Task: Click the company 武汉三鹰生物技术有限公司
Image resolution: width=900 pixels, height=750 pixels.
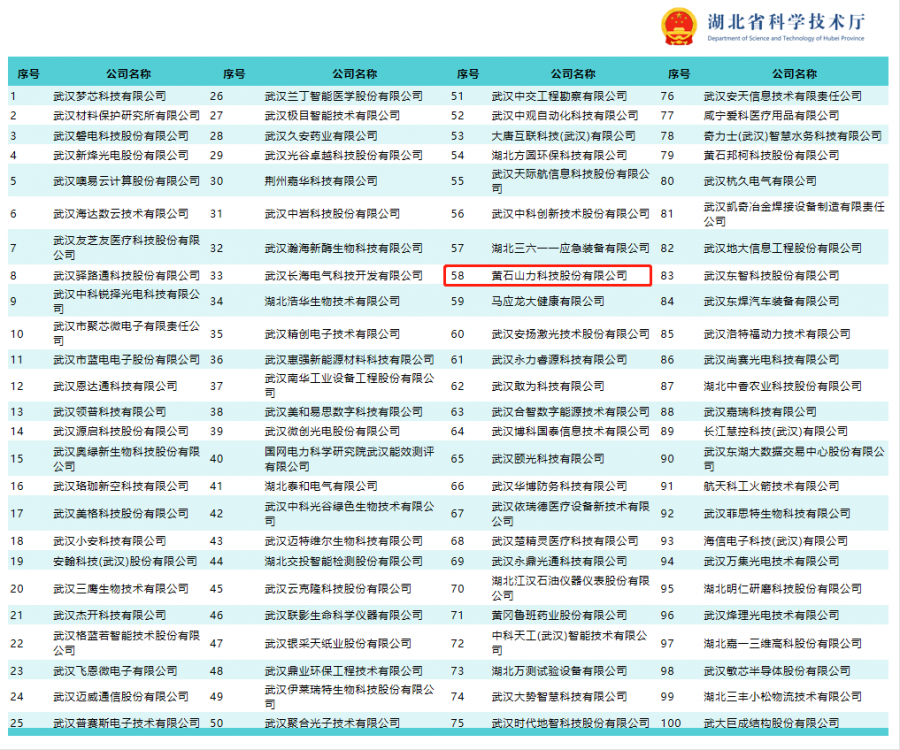Action: coord(121,589)
